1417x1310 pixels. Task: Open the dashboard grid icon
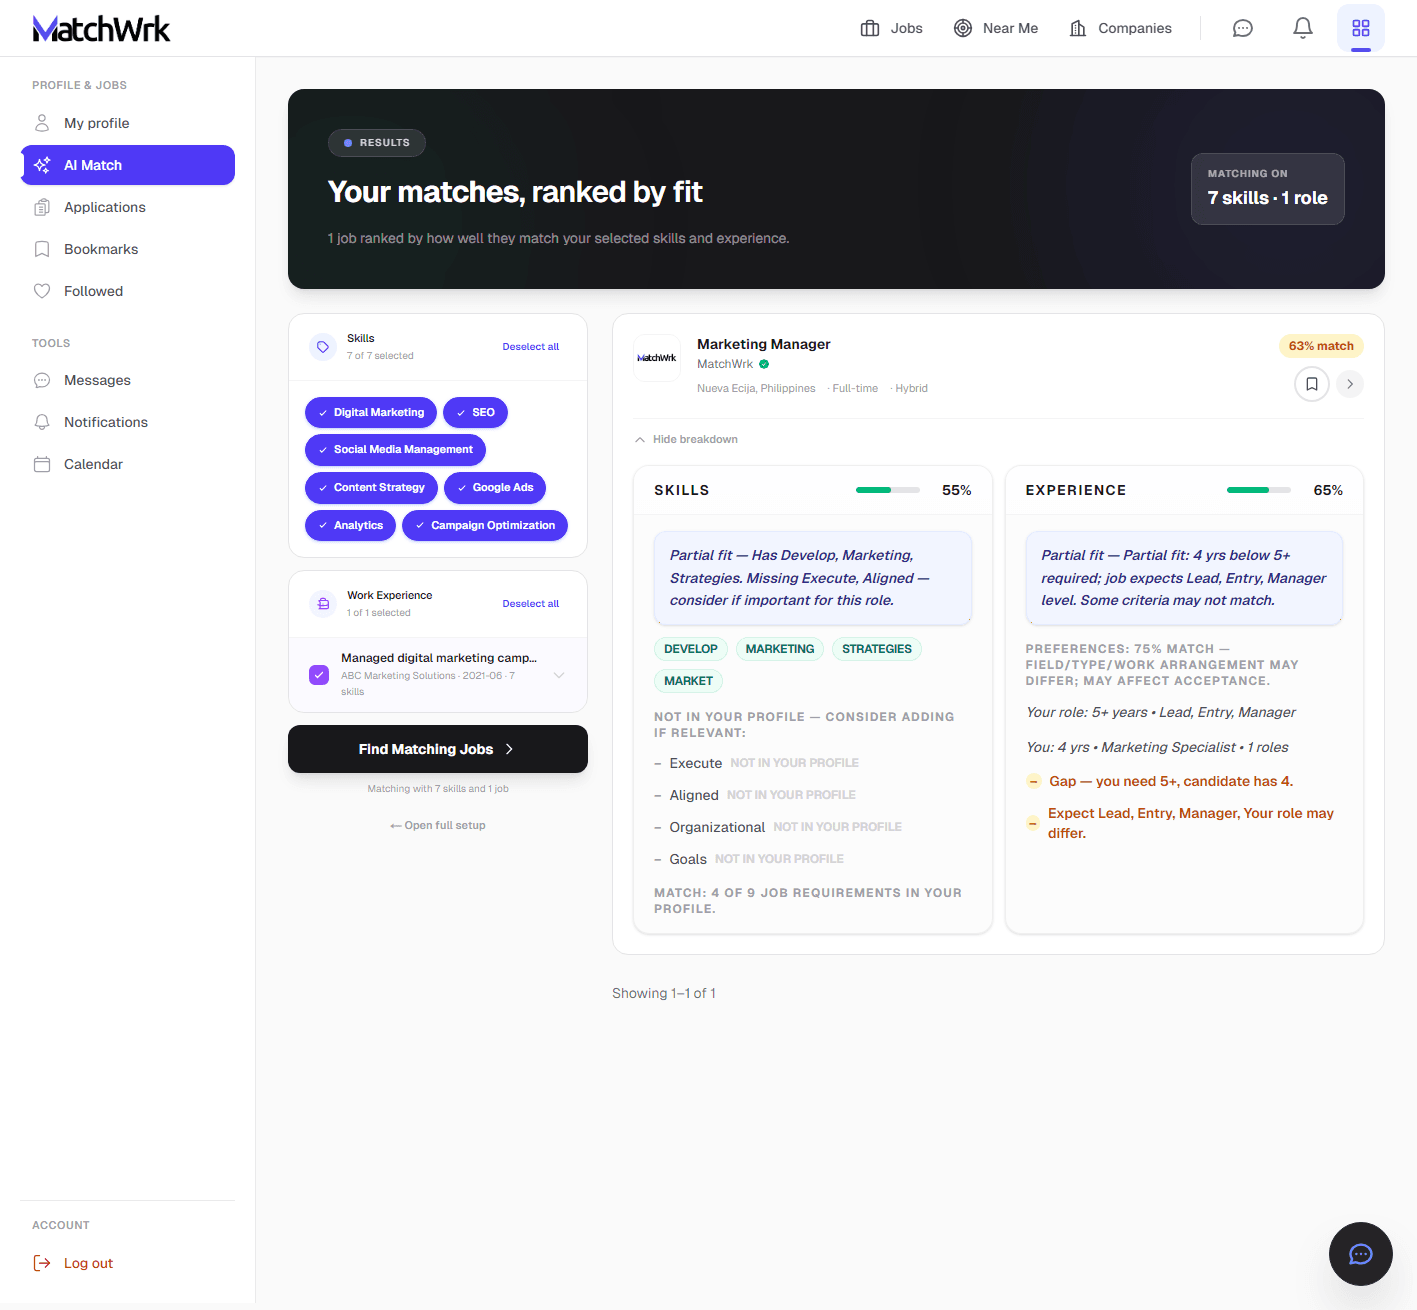click(x=1360, y=28)
